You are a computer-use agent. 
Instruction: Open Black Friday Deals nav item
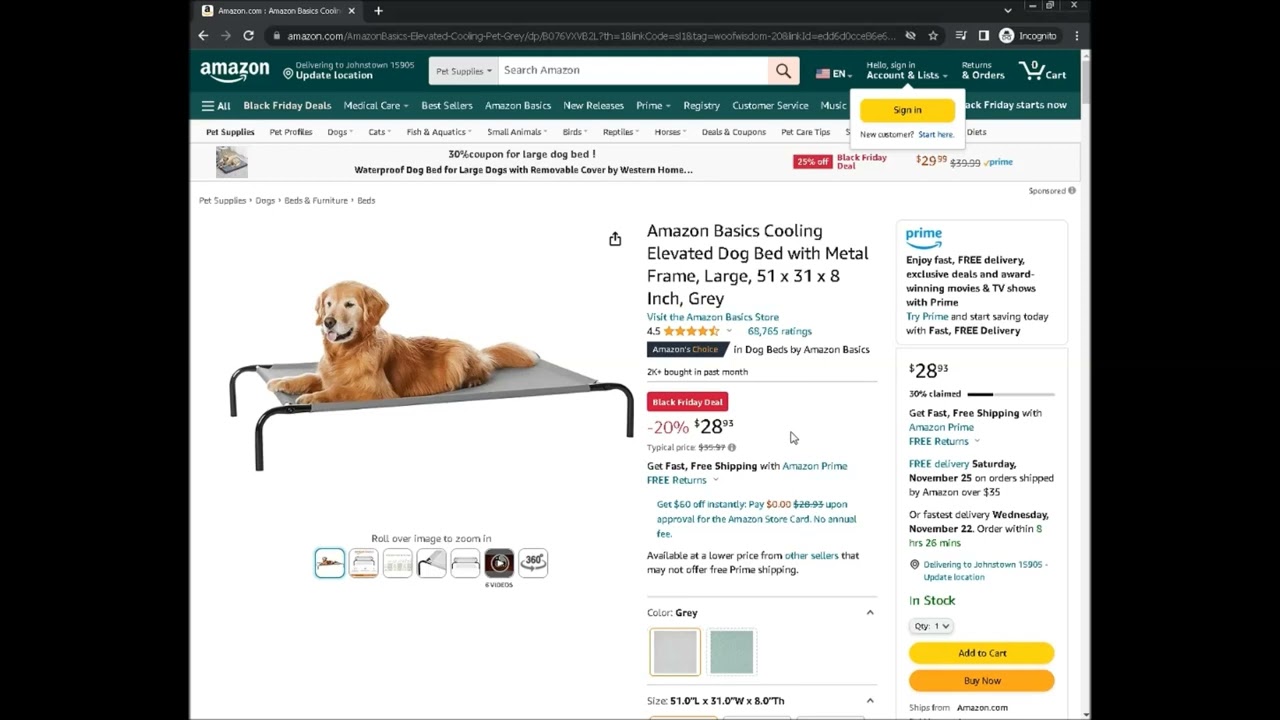pyautogui.click(x=287, y=106)
